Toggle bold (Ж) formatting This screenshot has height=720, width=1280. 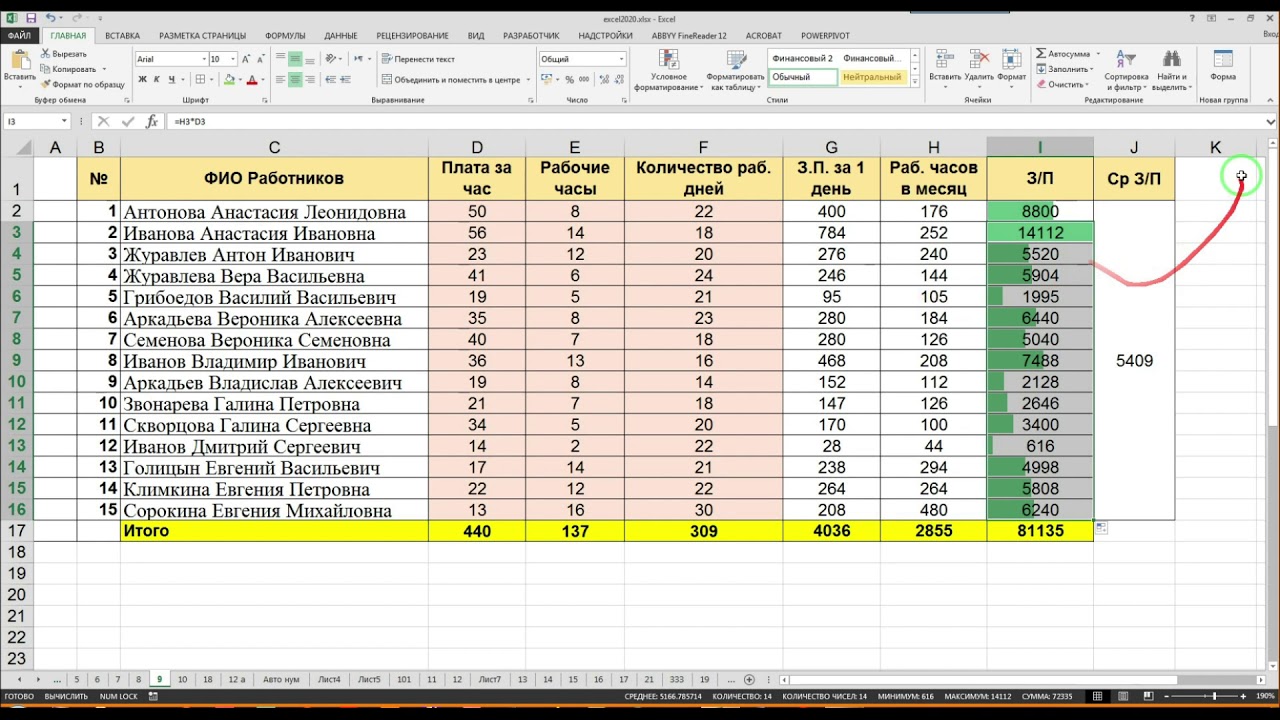pos(143,79)
